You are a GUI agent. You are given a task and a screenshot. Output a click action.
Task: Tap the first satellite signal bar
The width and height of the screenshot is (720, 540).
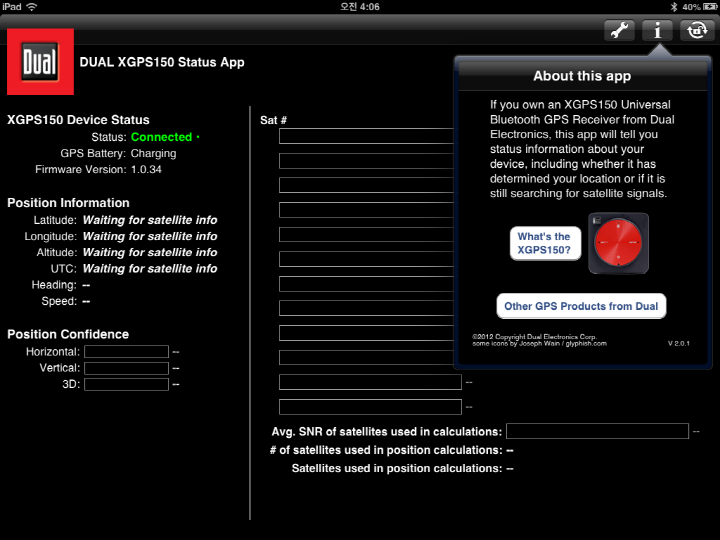[366, 136]
